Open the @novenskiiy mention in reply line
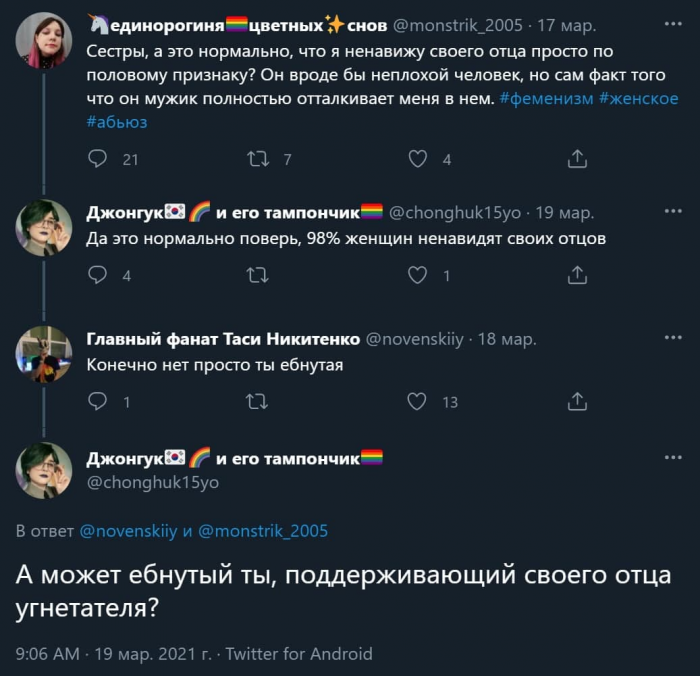 click(127, 531)
